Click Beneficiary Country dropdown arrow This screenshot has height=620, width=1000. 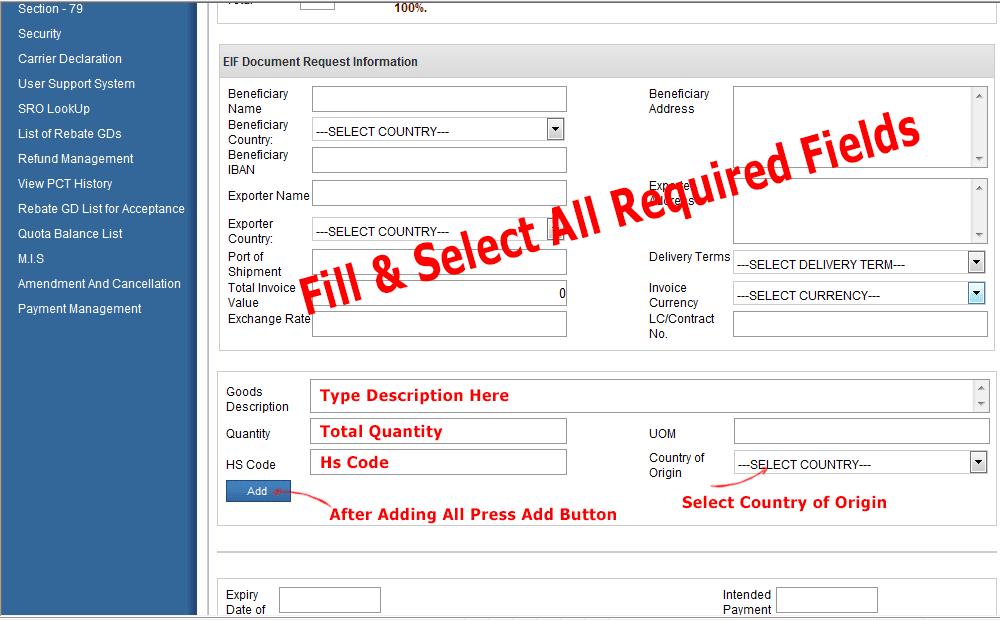pos(555,129)
